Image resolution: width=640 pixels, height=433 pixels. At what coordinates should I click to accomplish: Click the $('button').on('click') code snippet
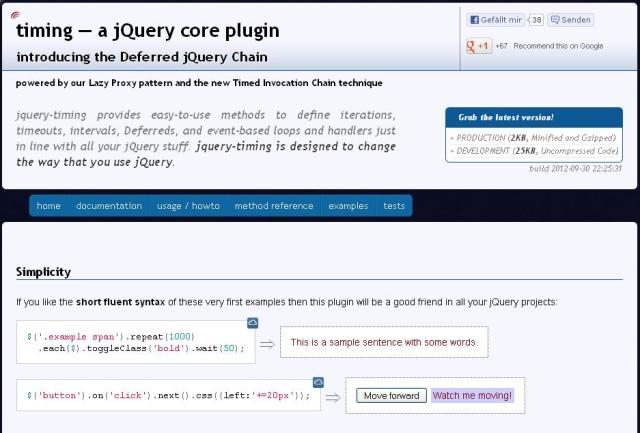(169, 395)
